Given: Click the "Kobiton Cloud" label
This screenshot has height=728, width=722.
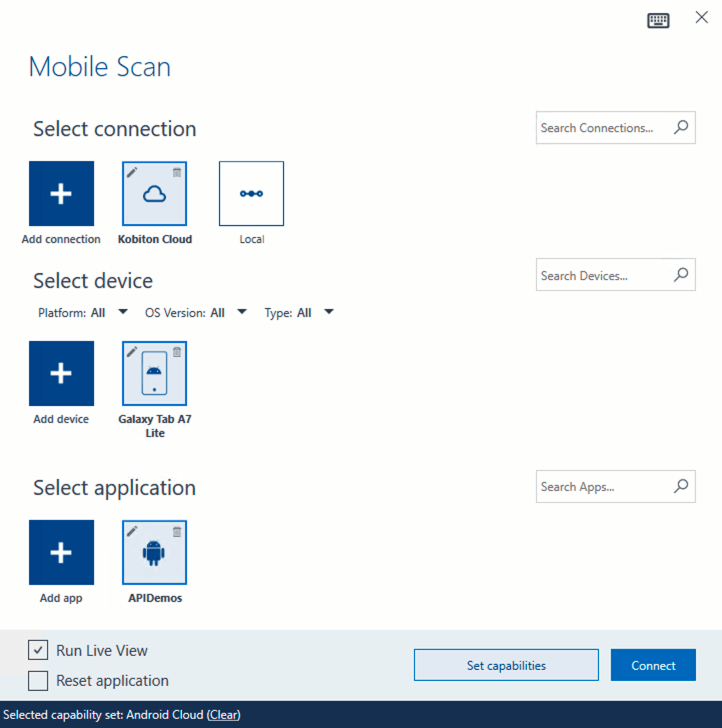Looking at the screenshot, I should click(x=155, y=239).
